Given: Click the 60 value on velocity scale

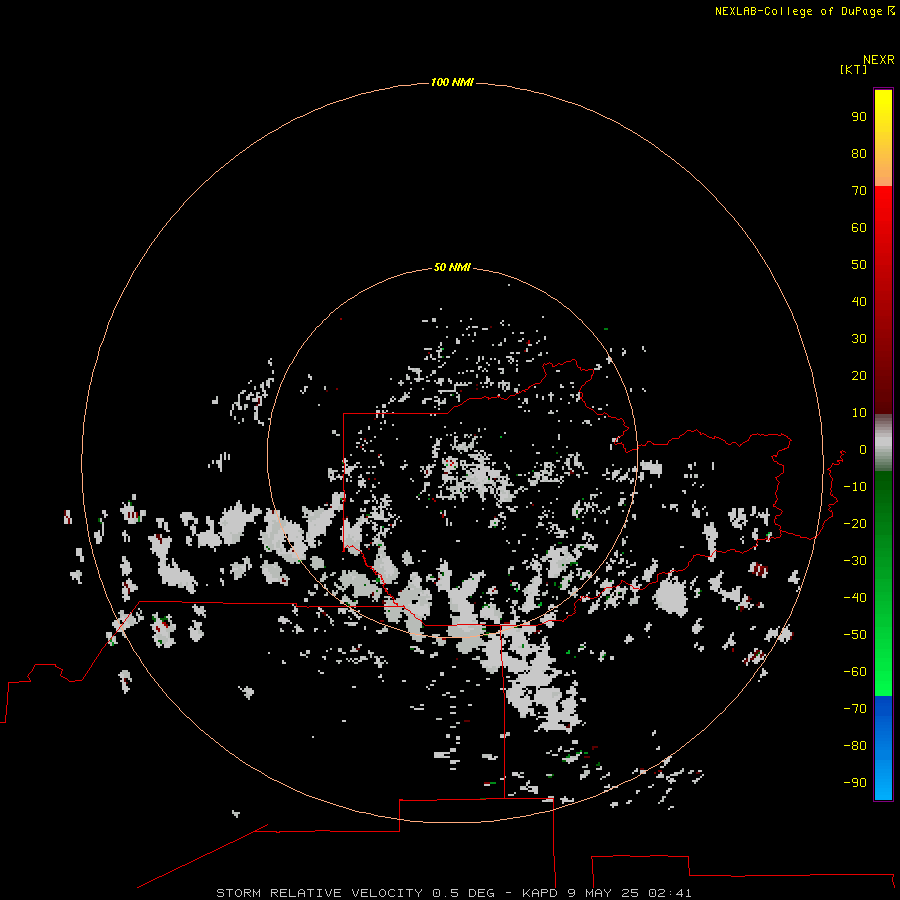Looking at the screenshot, I should click(x=859, y=228).
